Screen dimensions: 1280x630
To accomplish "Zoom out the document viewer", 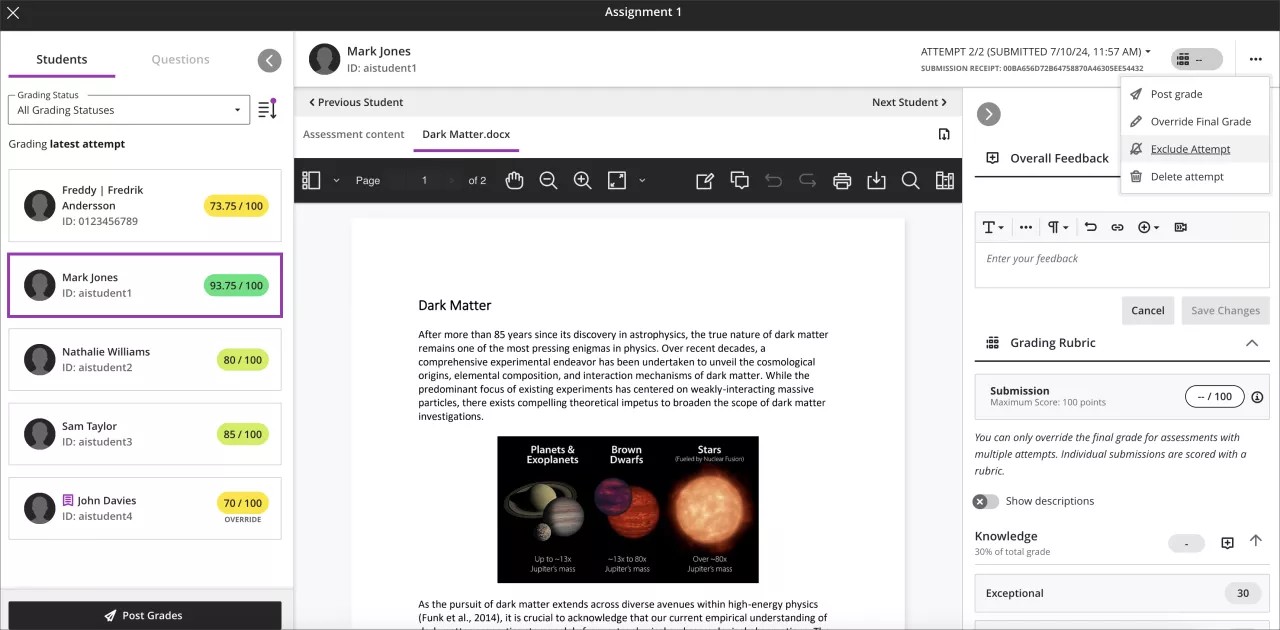I will coord(548,180).
